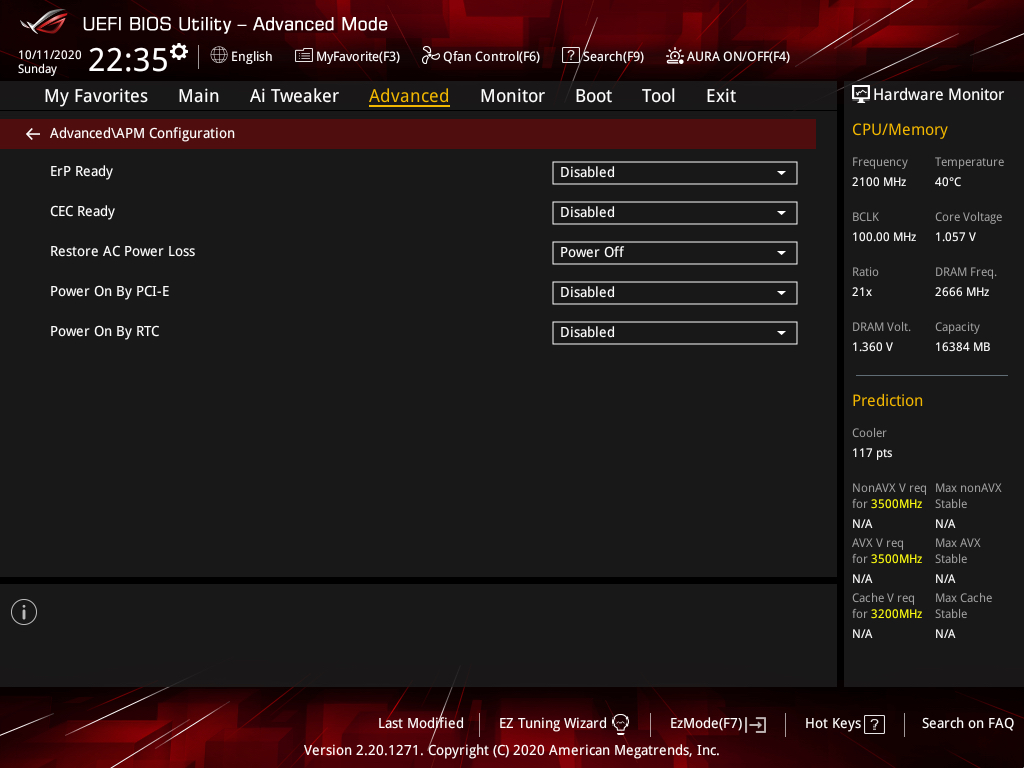Open the Monitor tab
1024x768 pixels.
512,96
